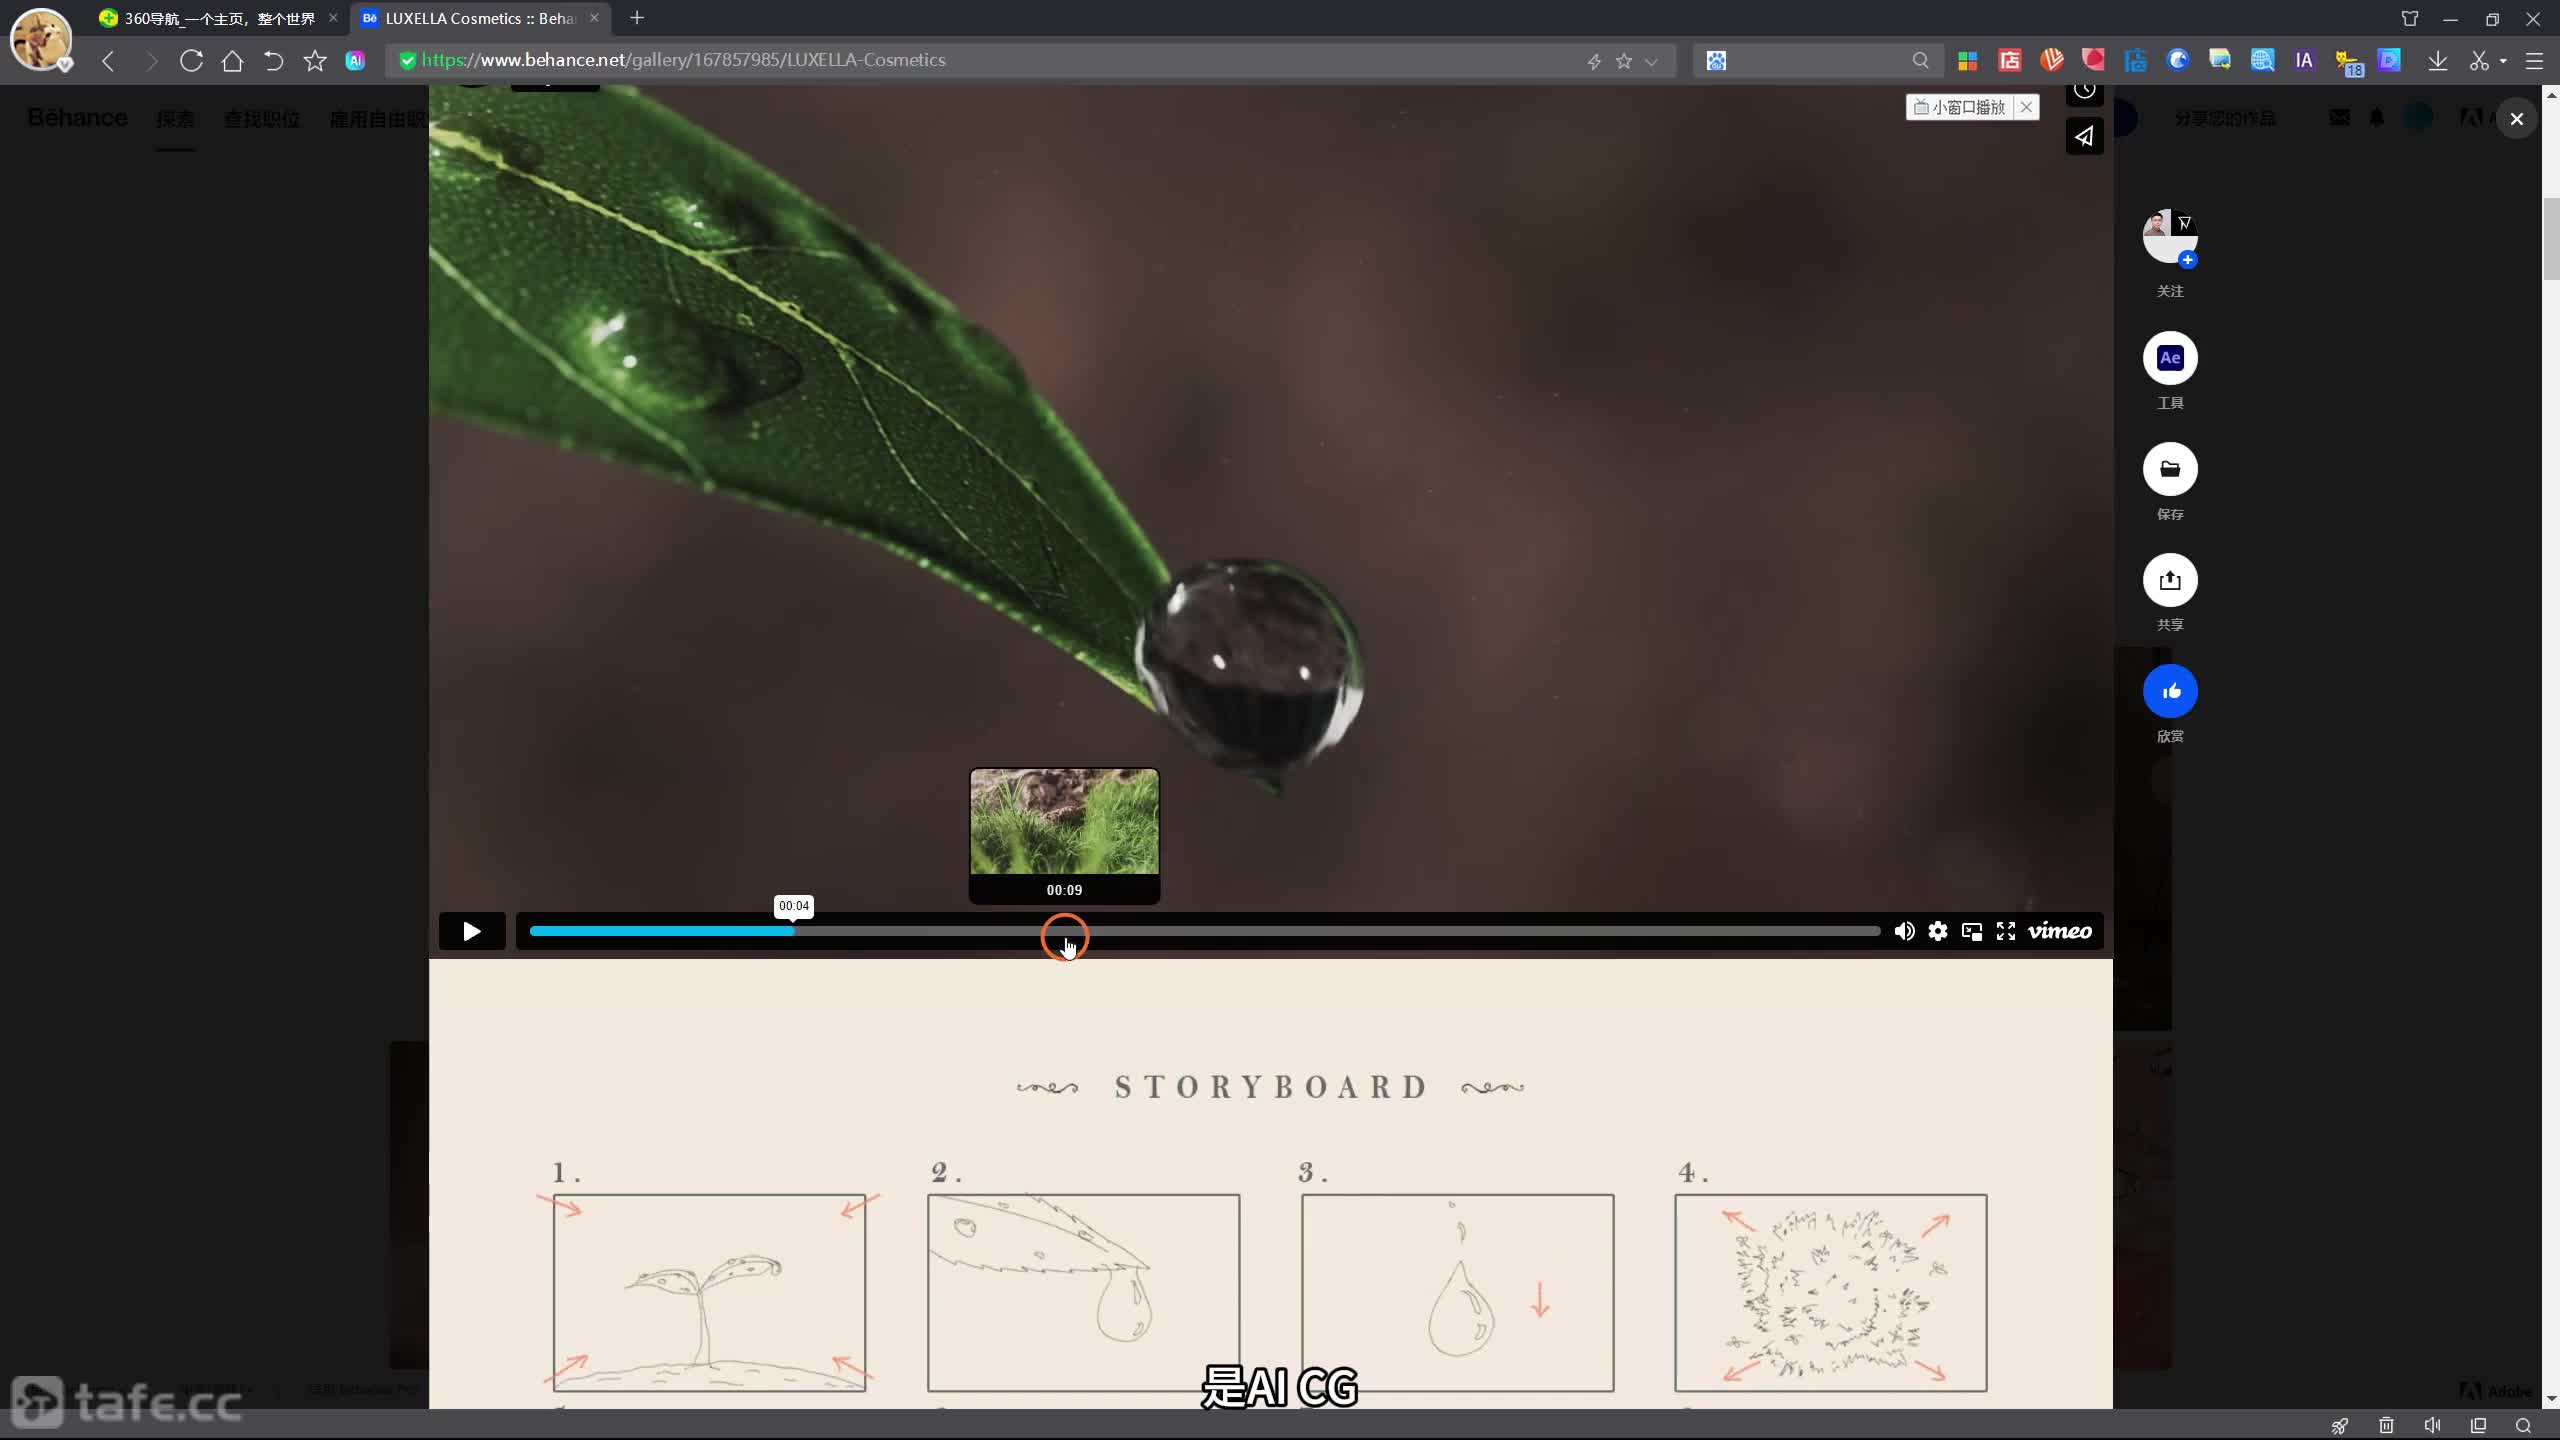
Task: Follow the project author avatar
Action: click(2170, 236)
